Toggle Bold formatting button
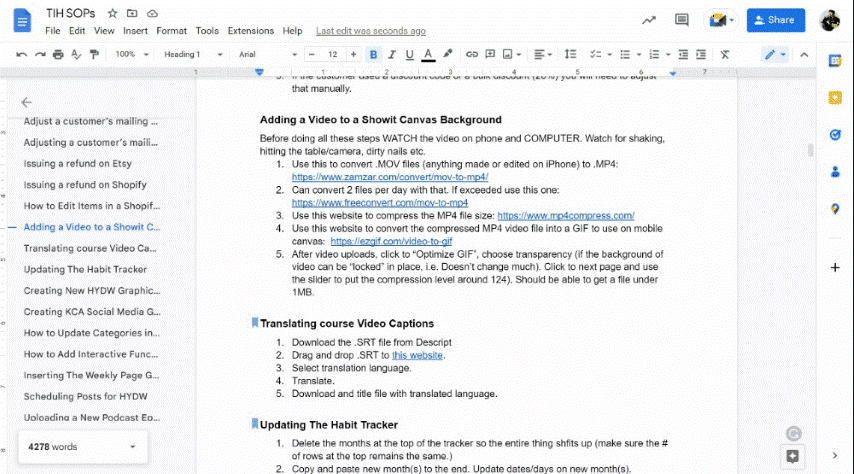This screenshot has height=474, width=854. 374,54
